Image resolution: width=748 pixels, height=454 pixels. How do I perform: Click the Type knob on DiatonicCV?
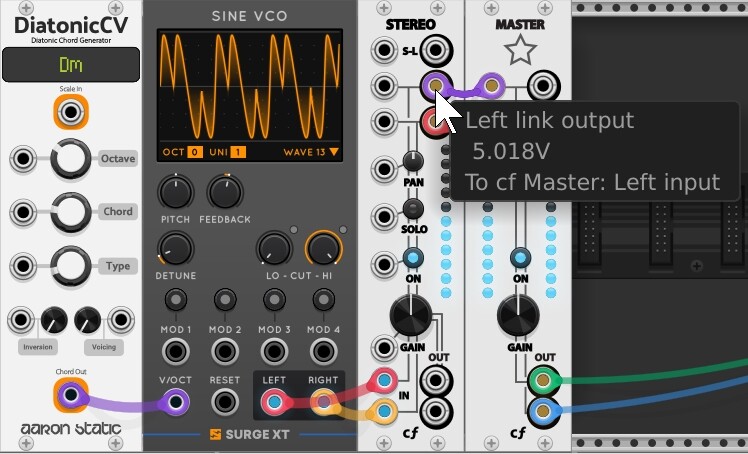click(71, 266)
